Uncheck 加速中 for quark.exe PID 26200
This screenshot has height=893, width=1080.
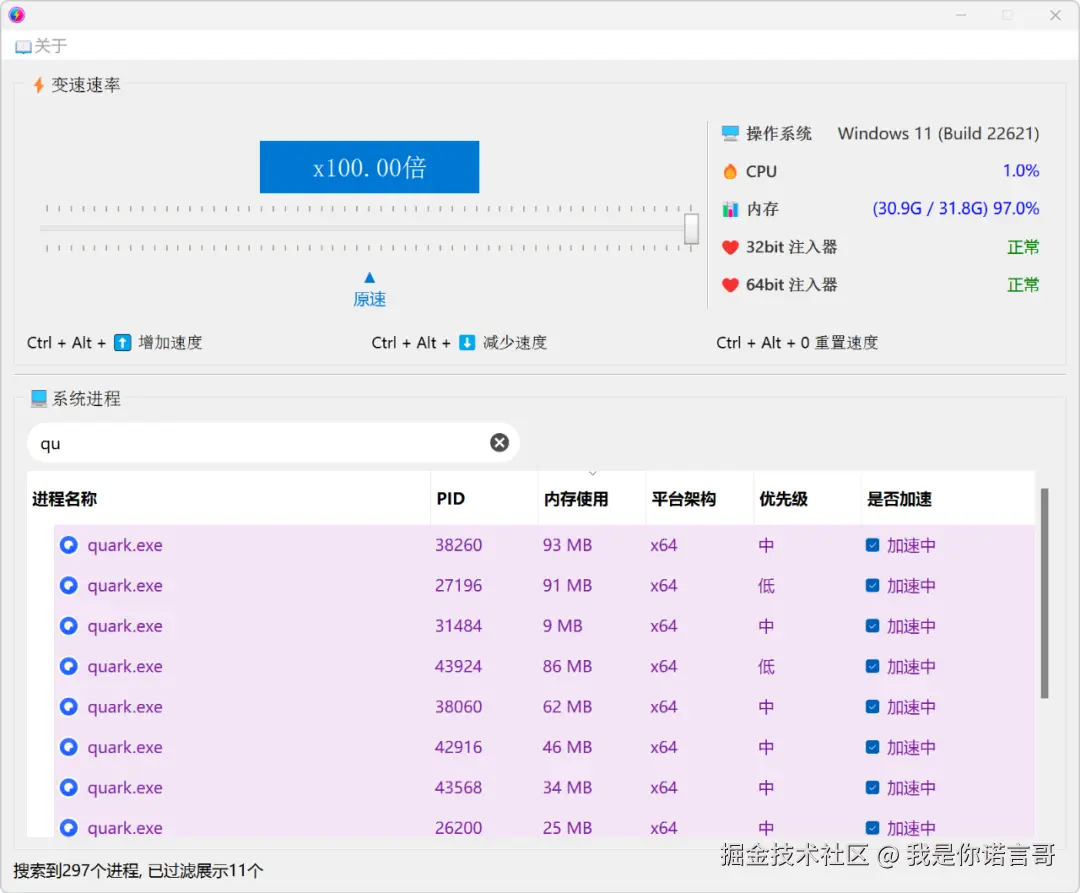coord(872,828)
